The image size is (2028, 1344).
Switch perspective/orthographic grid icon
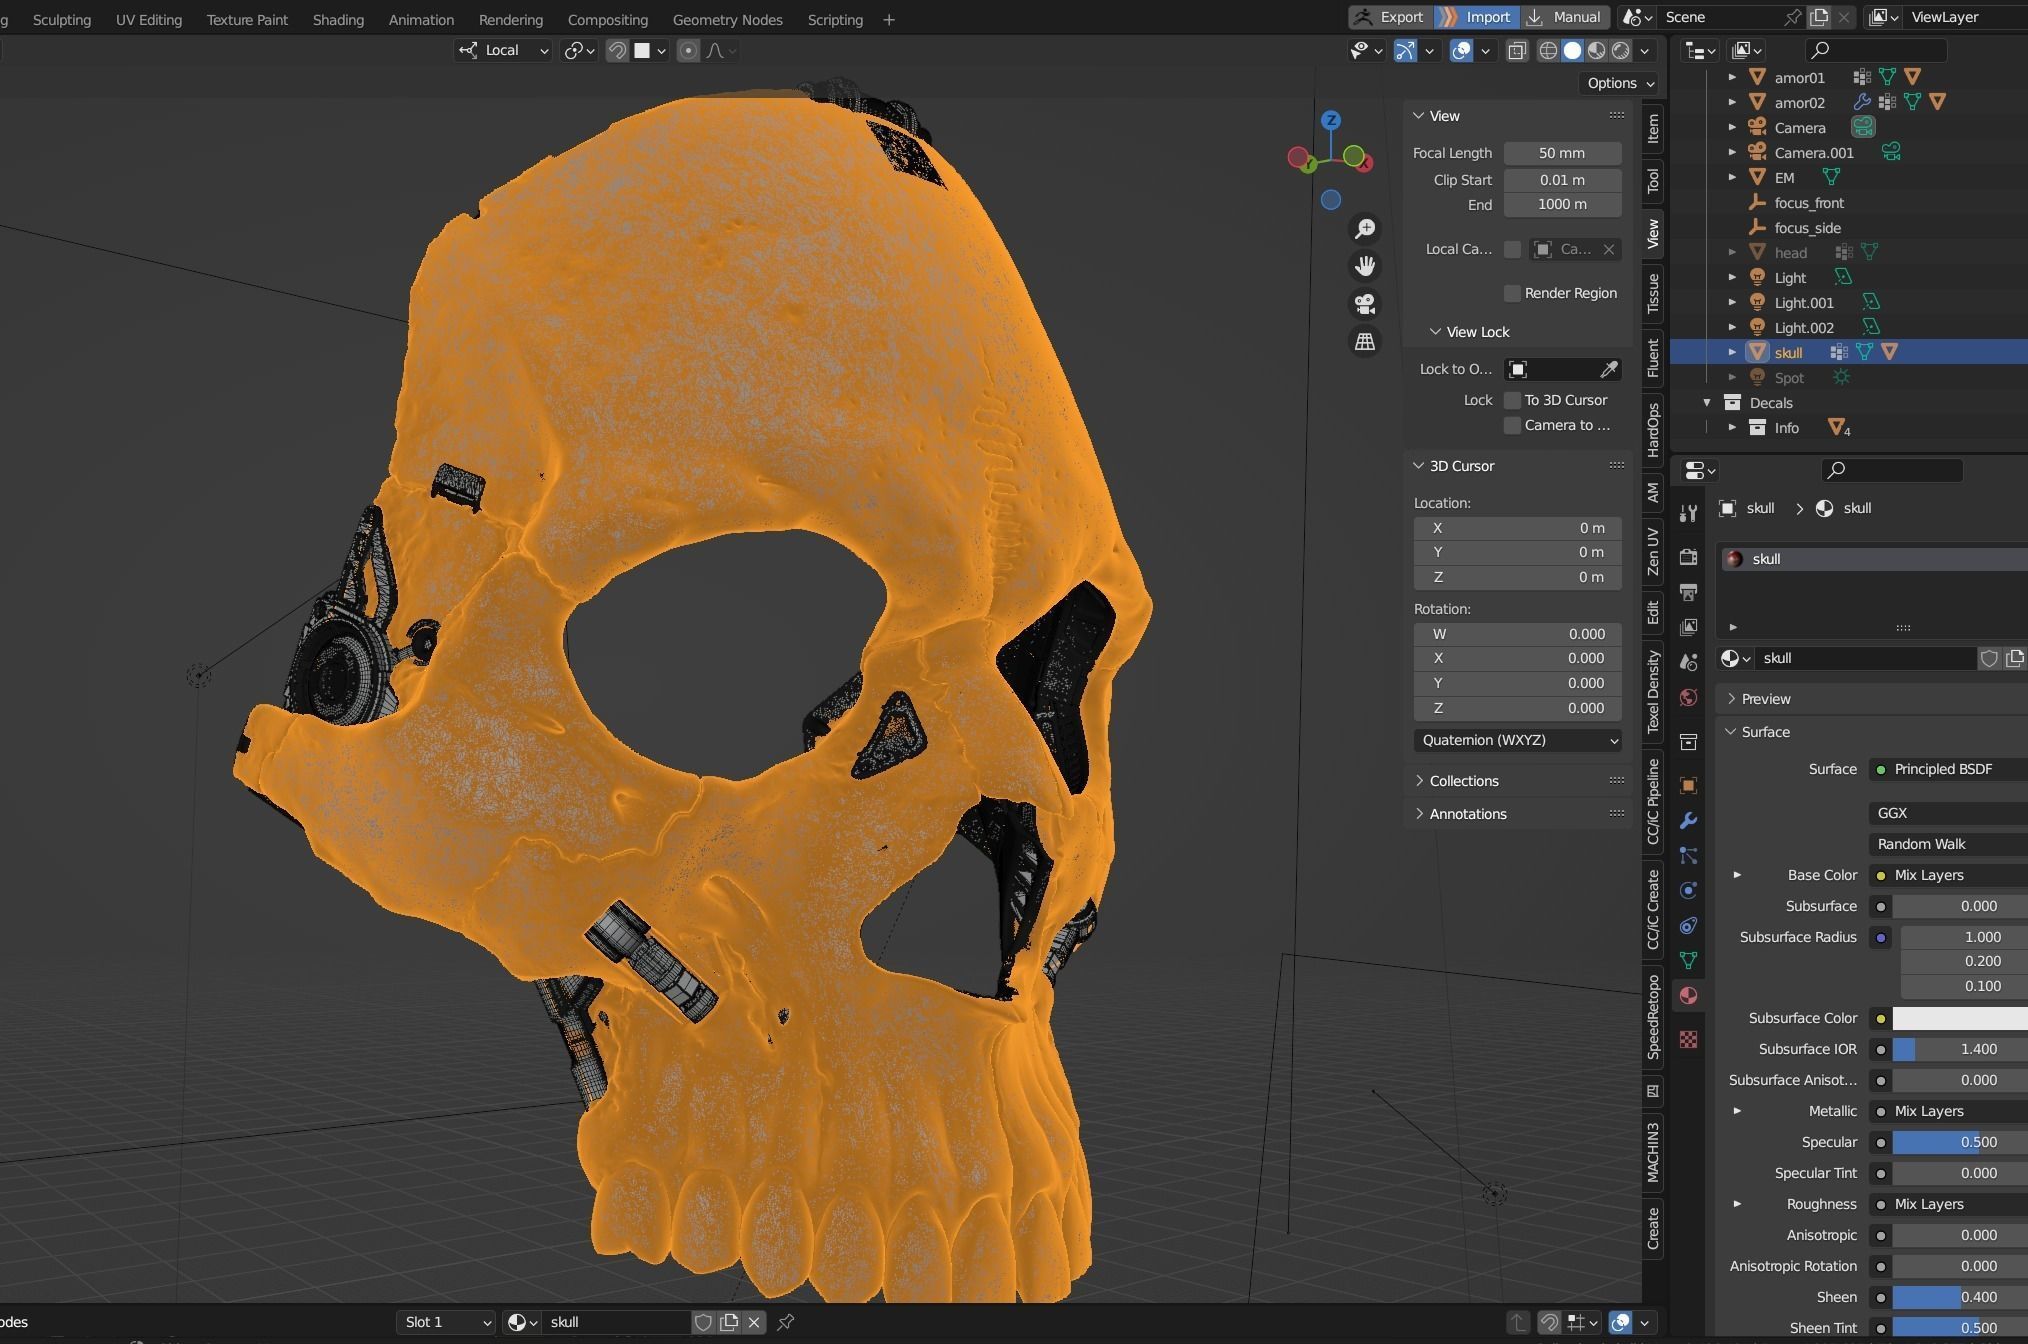pos(1365,342)
